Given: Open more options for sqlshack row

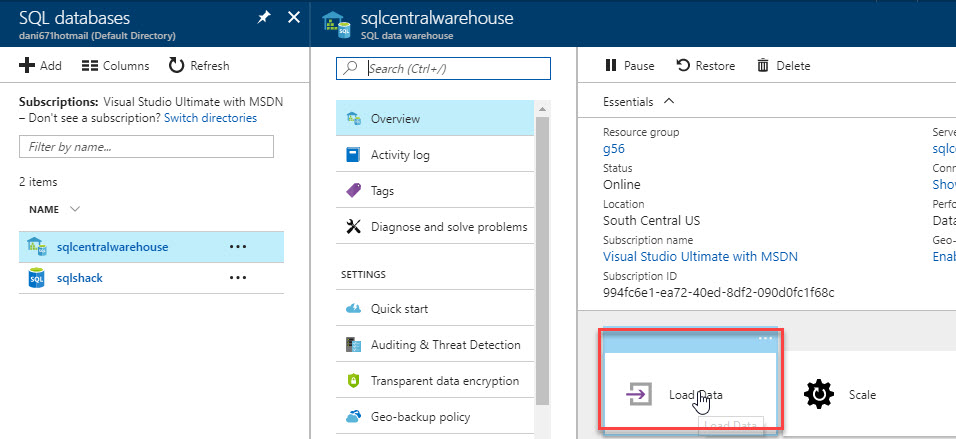Looking at the screenshot, I should coord(238,278).
